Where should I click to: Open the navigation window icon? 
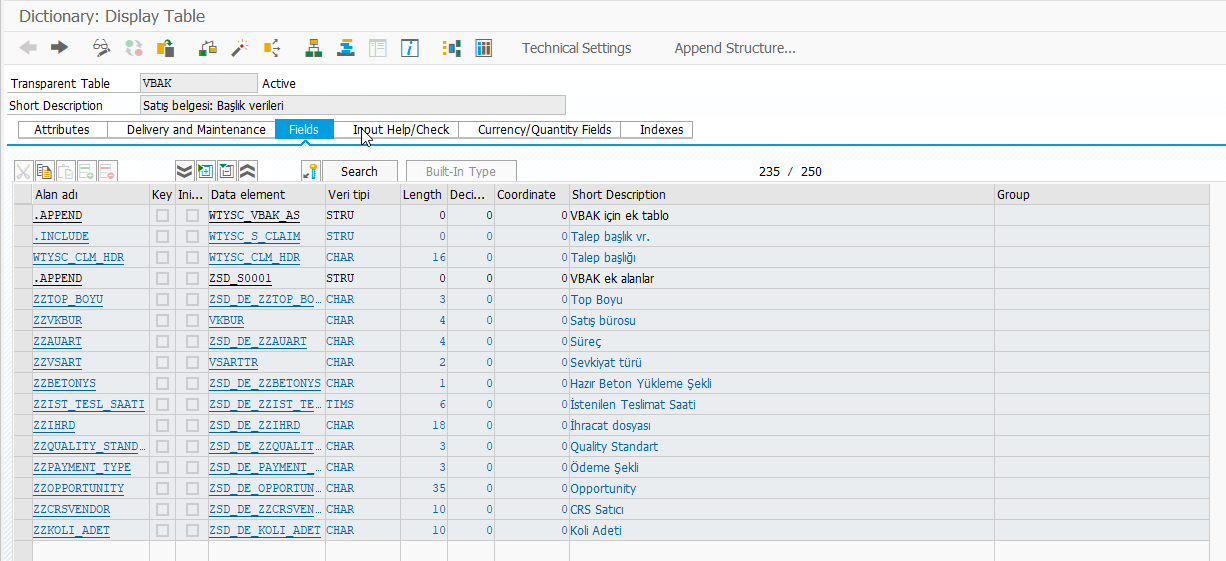pyautogui.click(x=346, y=48)
